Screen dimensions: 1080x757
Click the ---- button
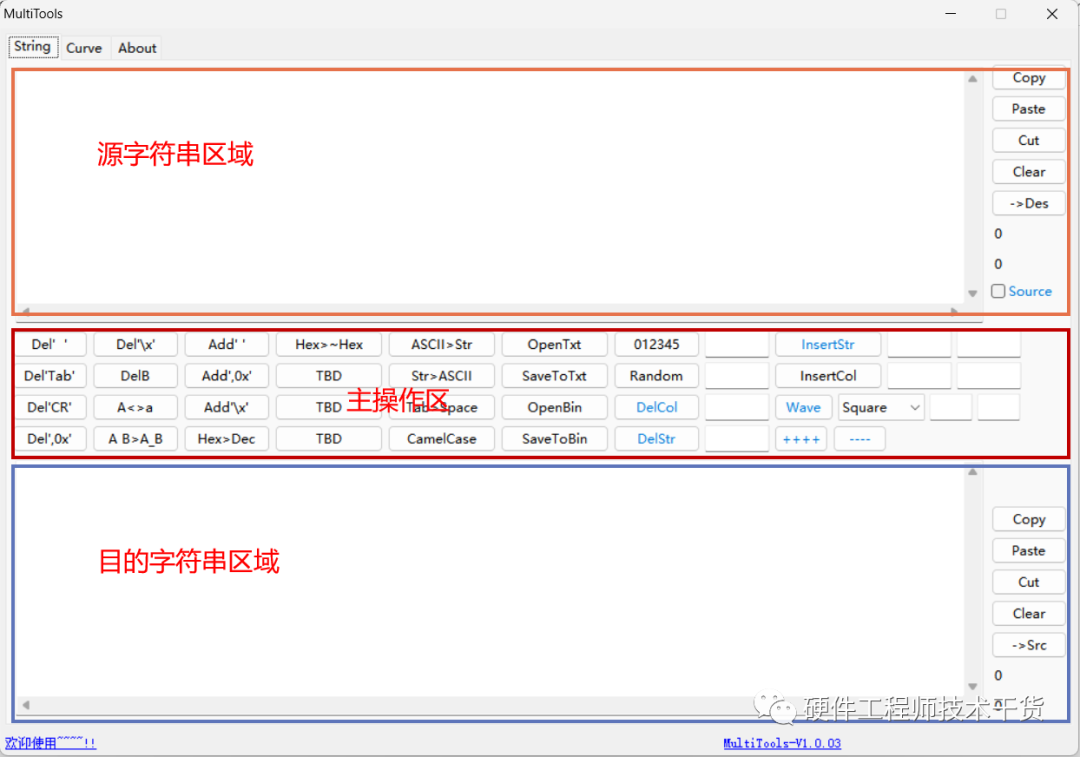tap(860, 439)
